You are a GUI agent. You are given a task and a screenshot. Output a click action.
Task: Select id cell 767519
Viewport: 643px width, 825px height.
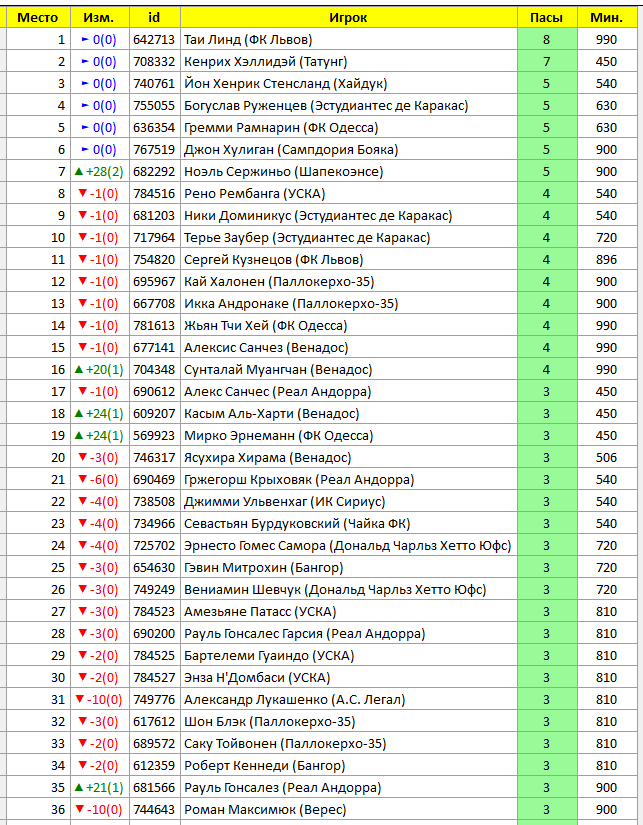click(155, 150)
